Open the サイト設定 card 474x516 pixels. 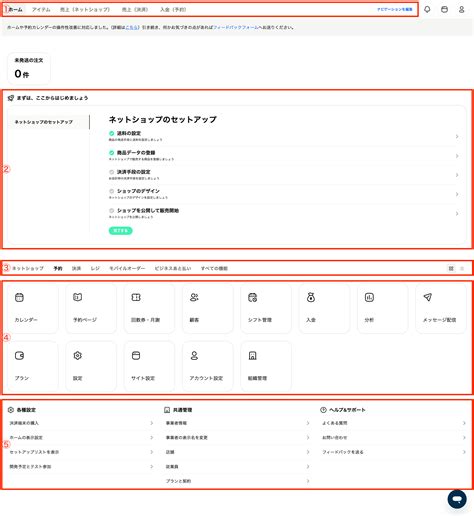coord(149,366)
